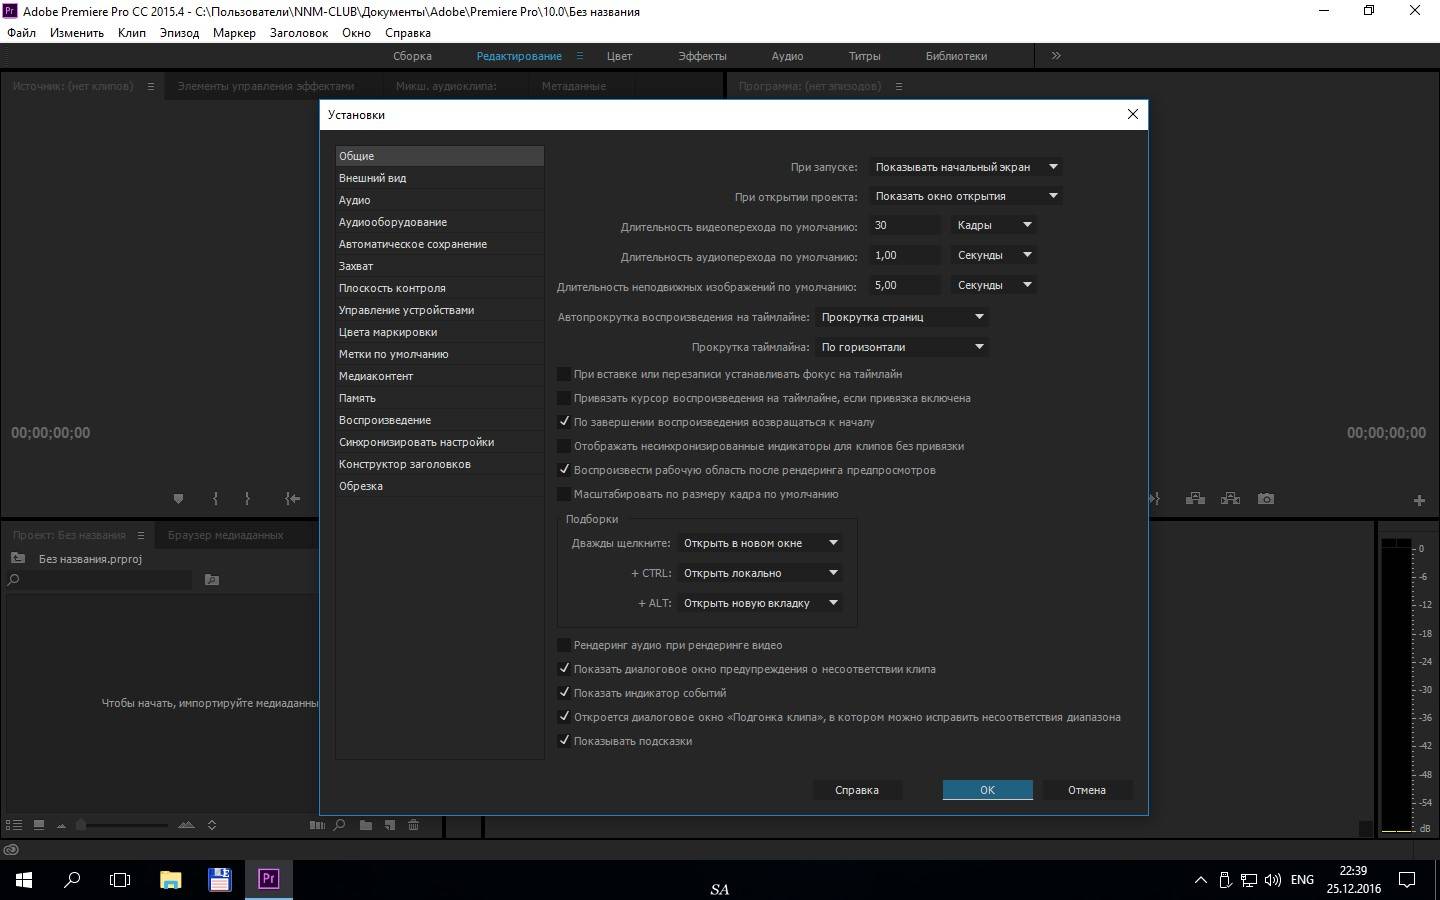Click the Extract icon in Program monitor
Screen dimensions: 1440x900
point(1230,499)
